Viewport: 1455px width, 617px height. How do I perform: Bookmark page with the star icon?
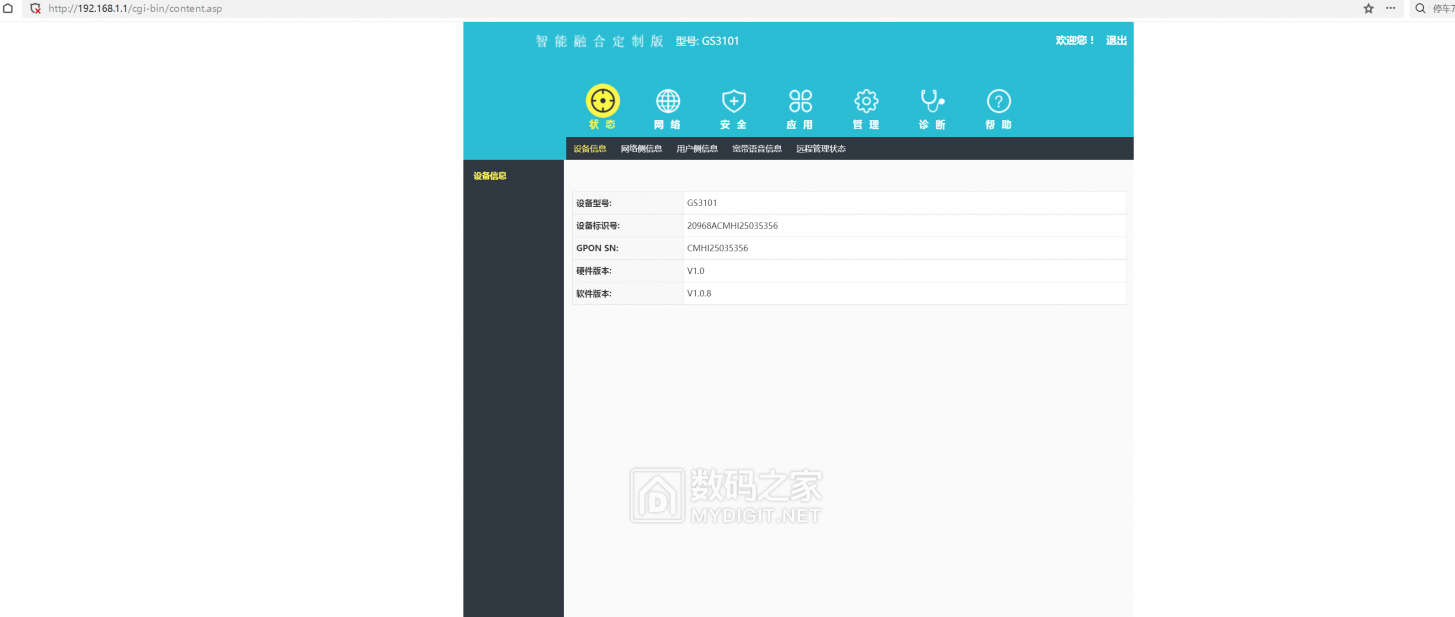point(1368,8)
